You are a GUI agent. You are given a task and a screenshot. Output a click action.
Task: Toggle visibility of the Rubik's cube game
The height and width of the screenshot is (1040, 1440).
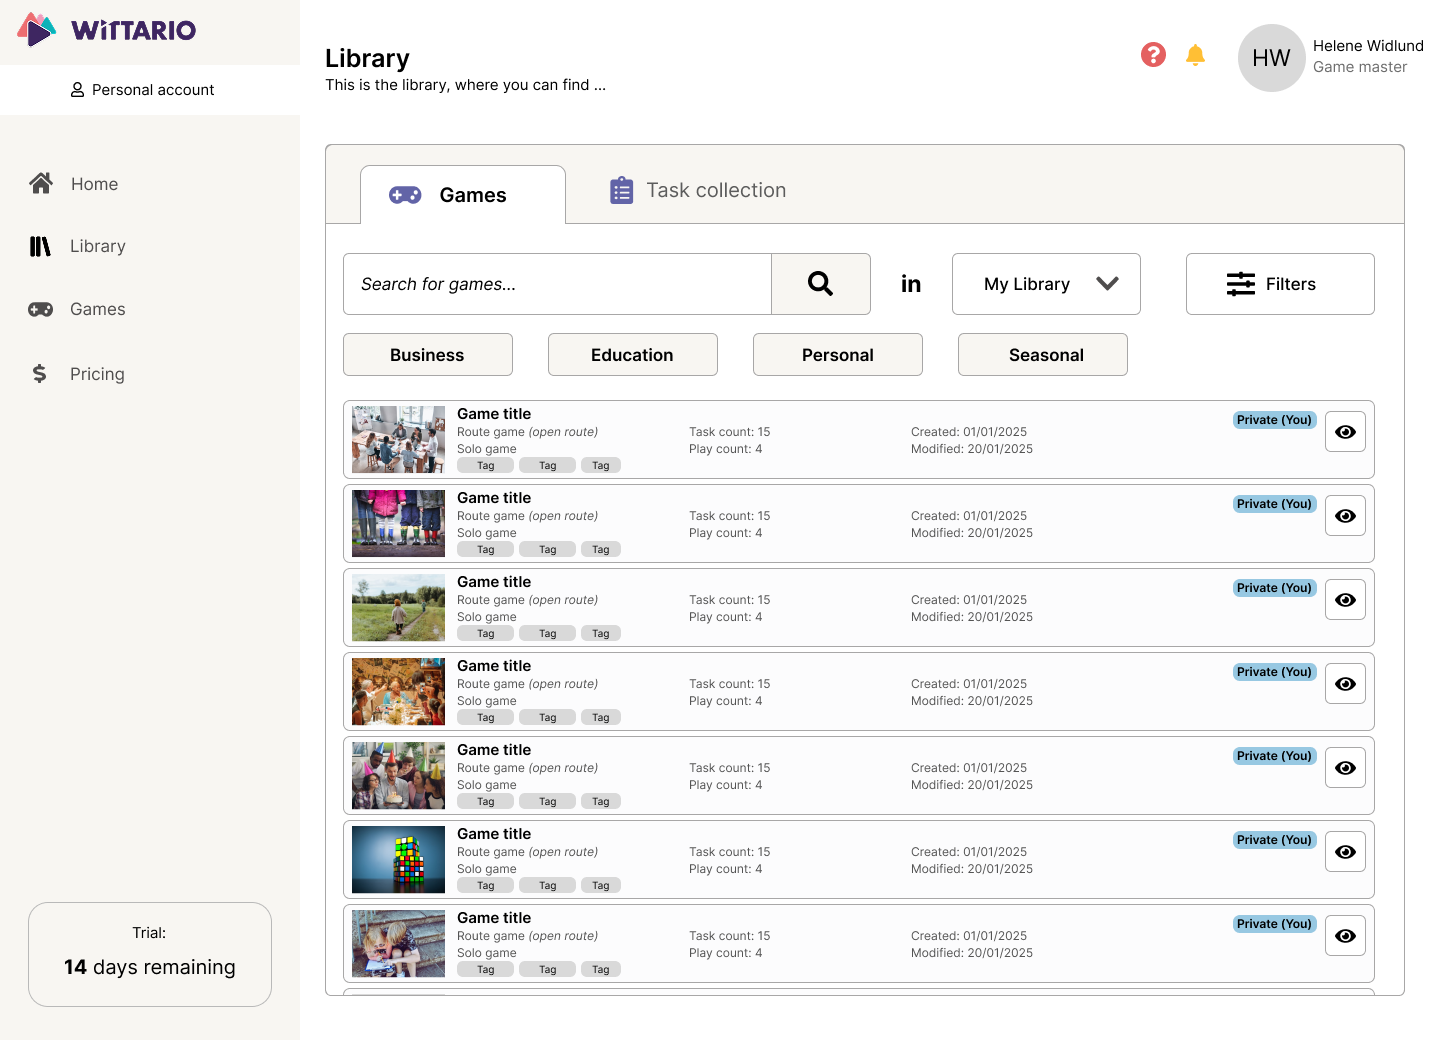coord(1345,851)
